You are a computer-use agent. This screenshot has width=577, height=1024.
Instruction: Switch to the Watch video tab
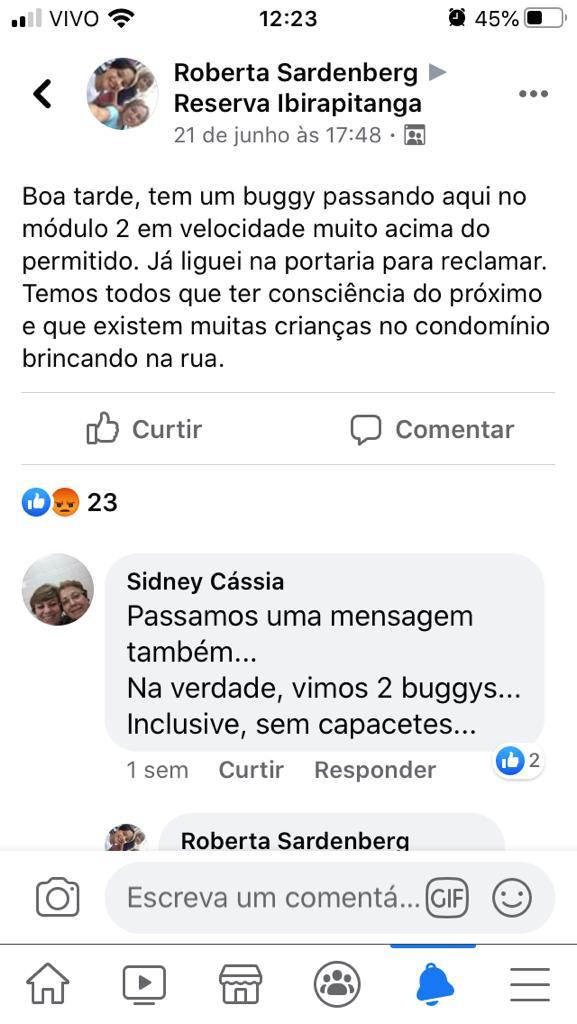[x=144, y=983]
